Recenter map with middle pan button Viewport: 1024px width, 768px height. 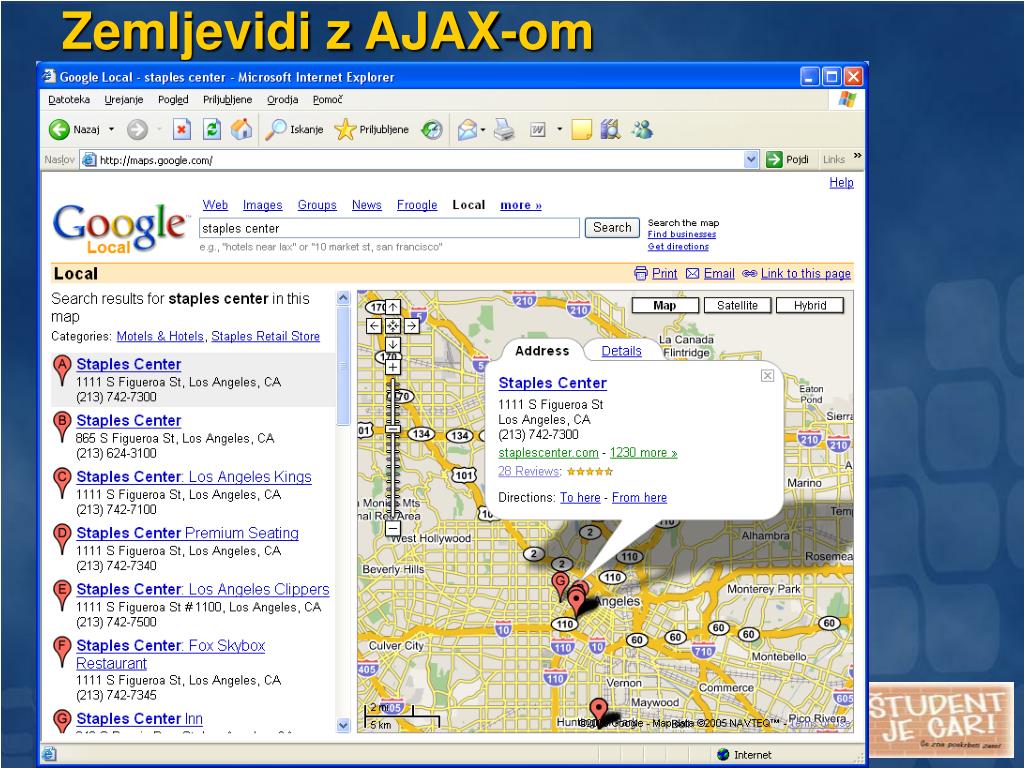tap(392, 325)
